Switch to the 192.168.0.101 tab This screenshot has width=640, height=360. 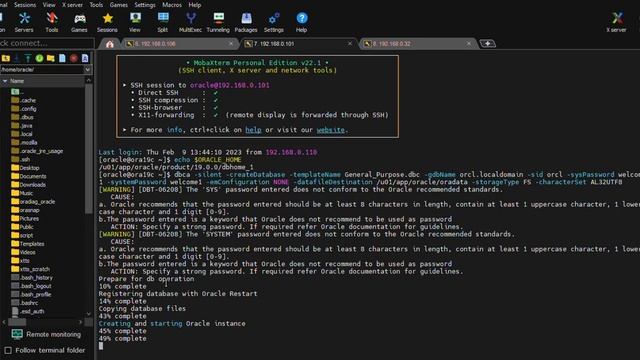298,44
